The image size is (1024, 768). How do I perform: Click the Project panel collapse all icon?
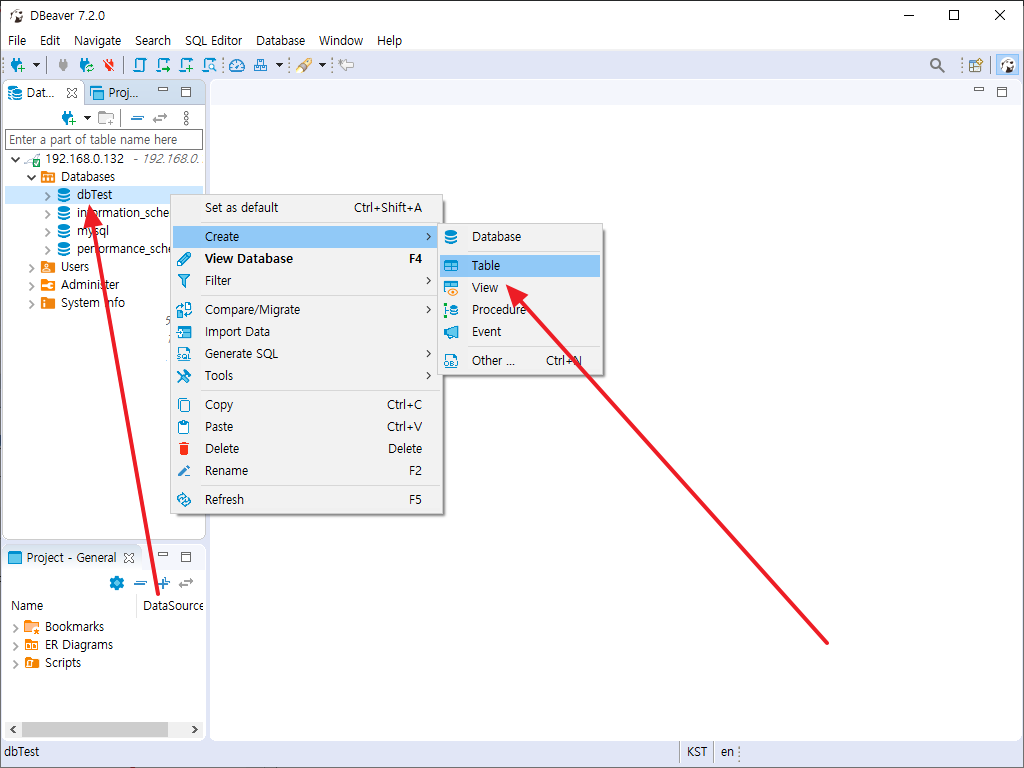coord(140,583)
